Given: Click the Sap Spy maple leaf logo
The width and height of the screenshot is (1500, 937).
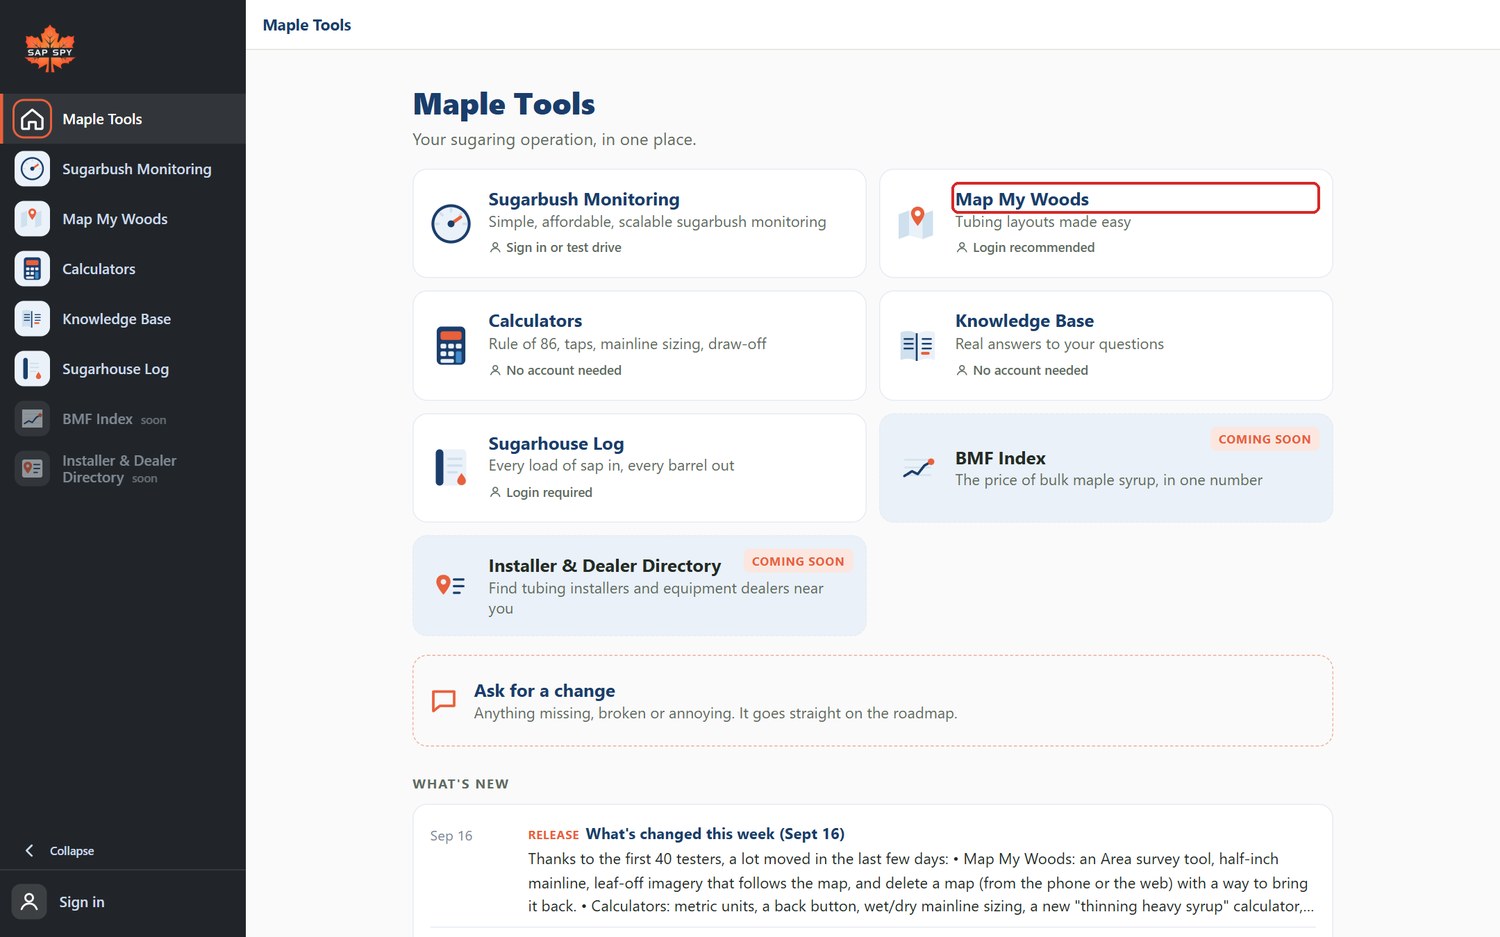Looking at the screenshot, I should tap(50, 48).
